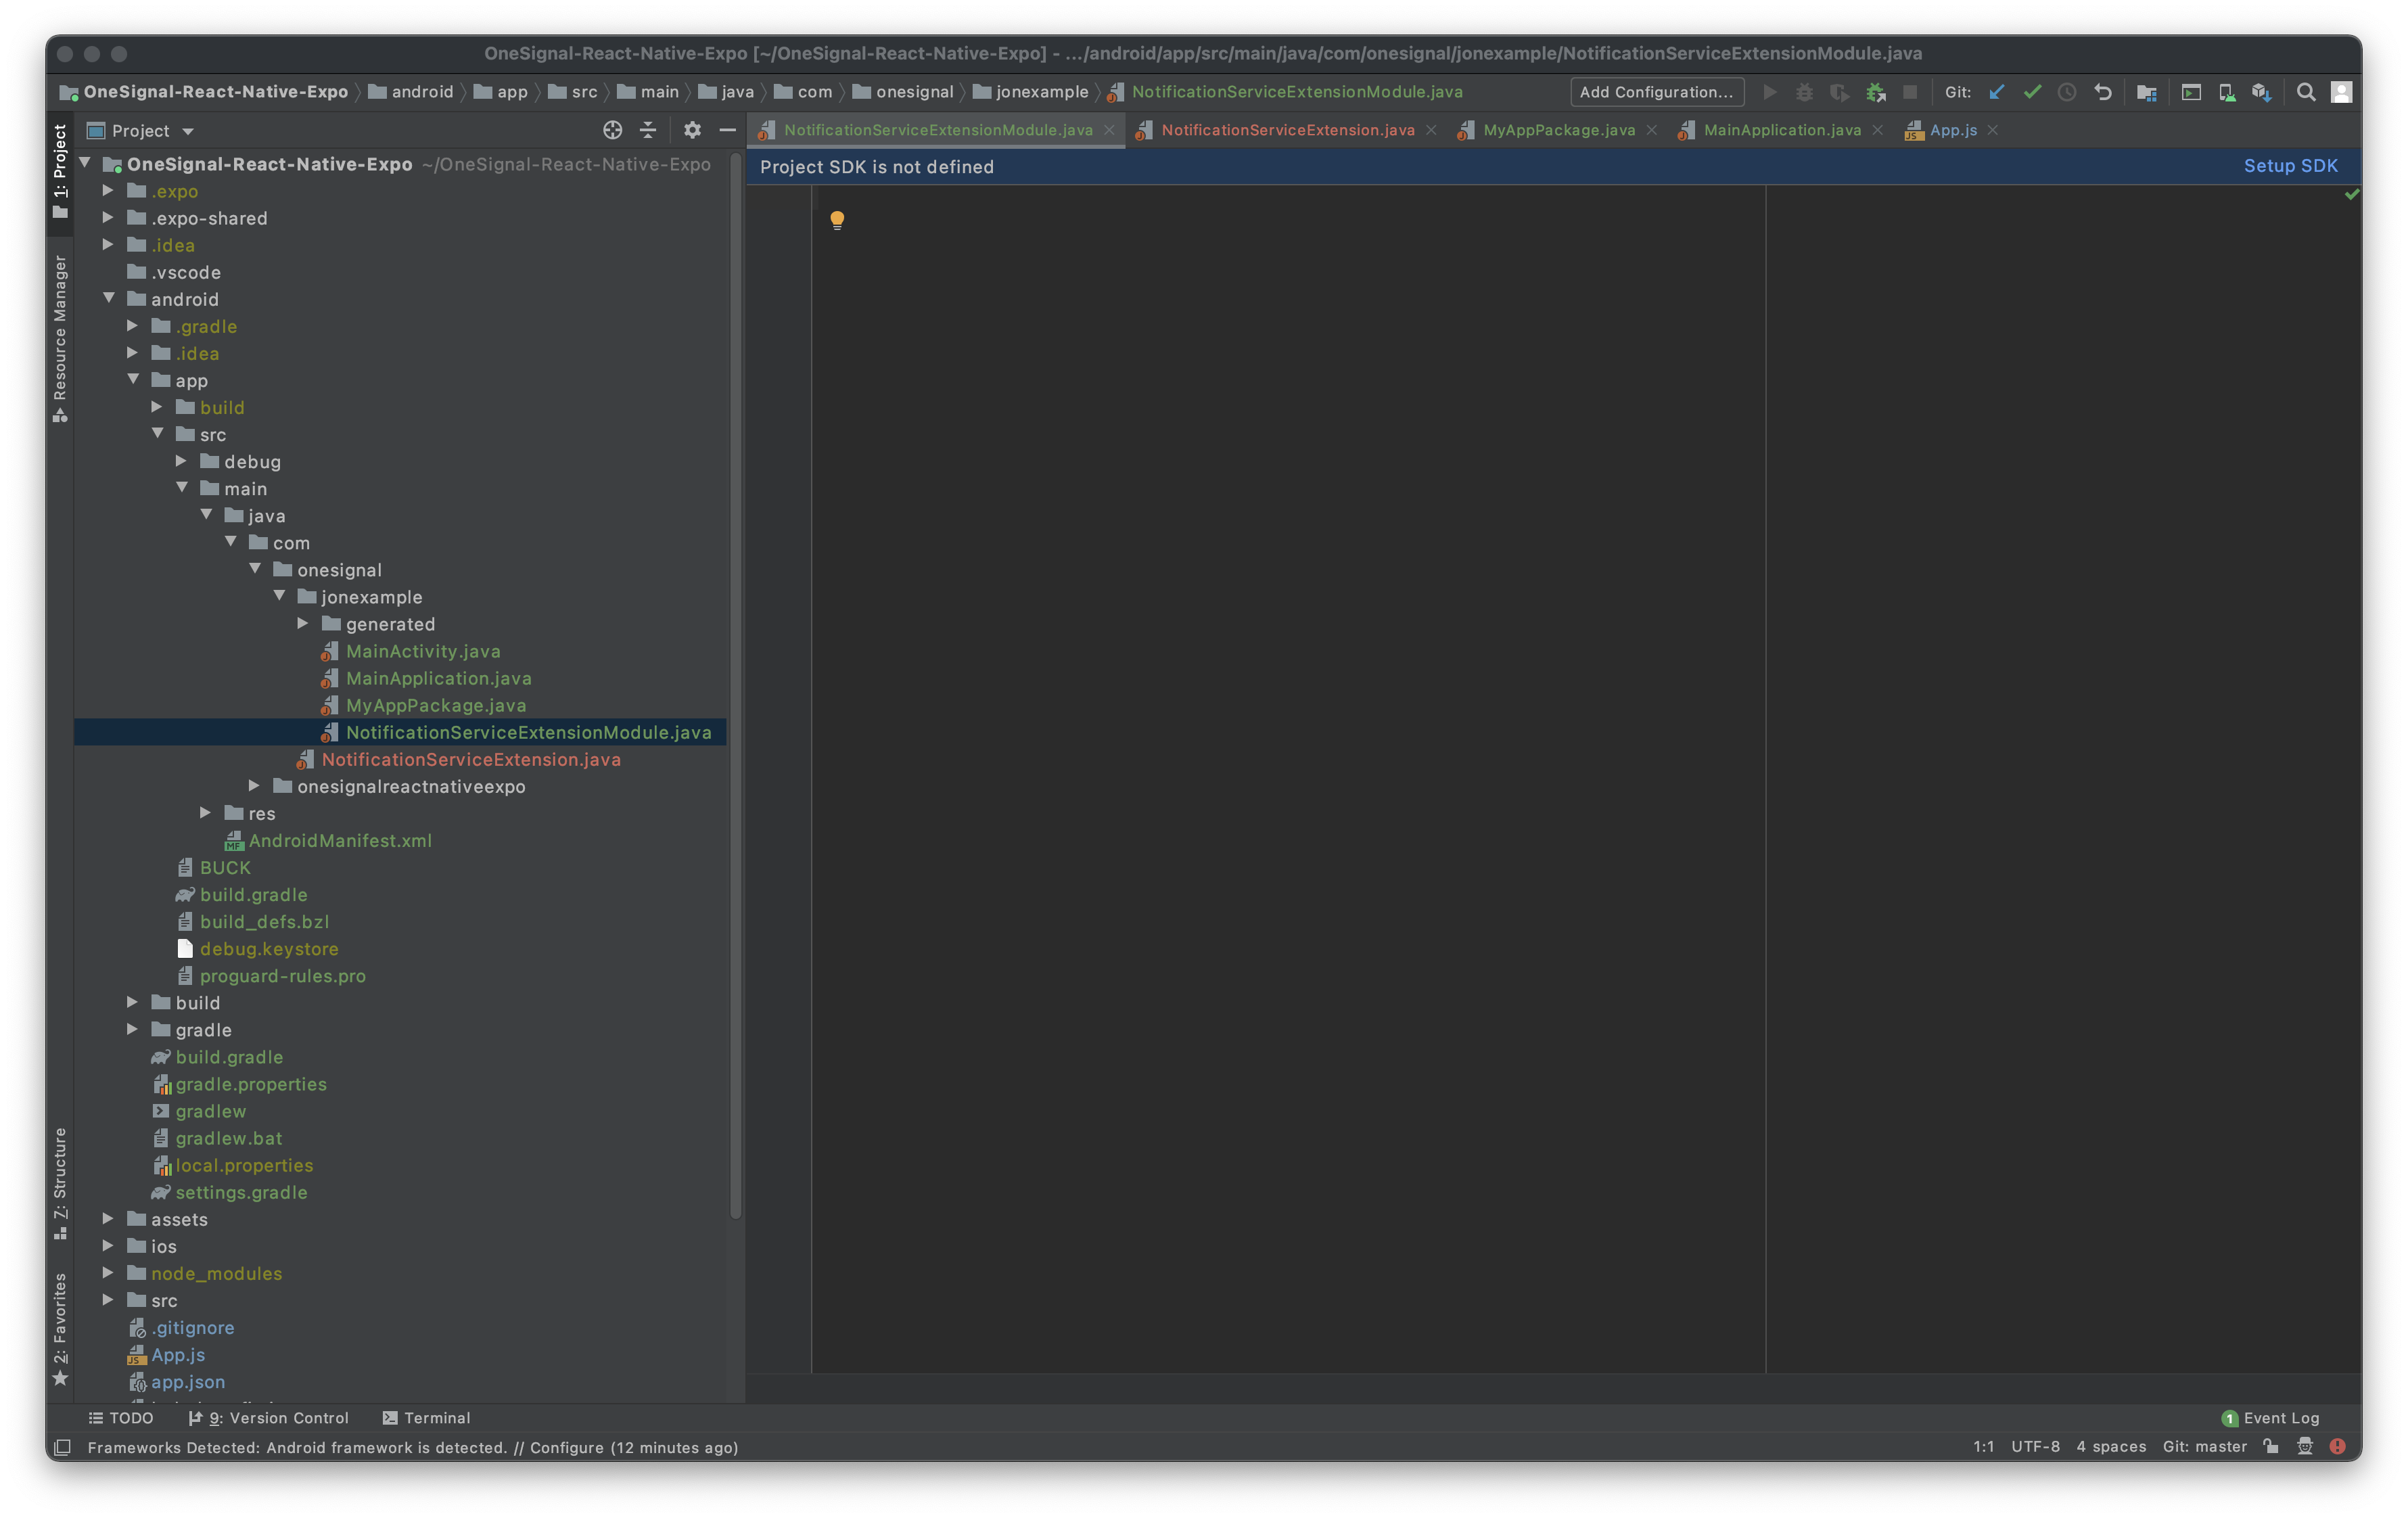Screen dimensions: 2408x1518
Task: Expand the .expo folder arrow
Action: pos(109,190)
